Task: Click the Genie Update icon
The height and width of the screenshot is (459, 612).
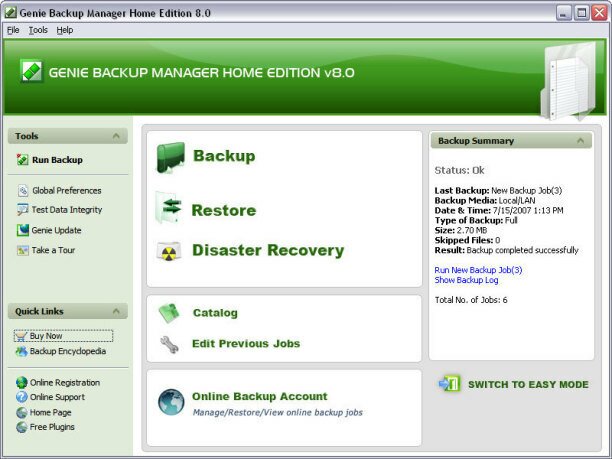Action: [23, 230]
